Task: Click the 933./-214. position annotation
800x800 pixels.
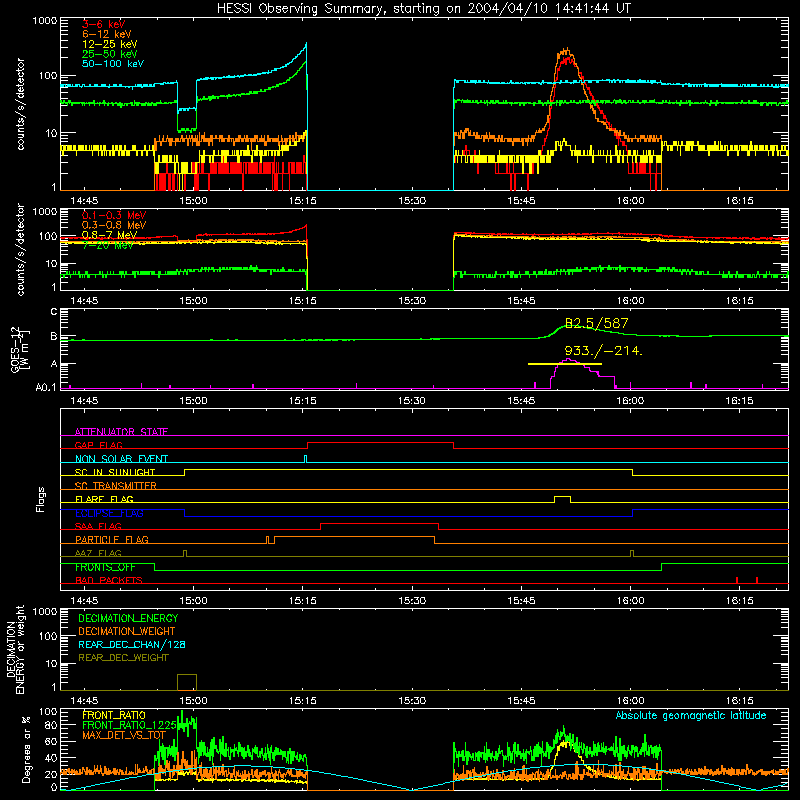Action: pos(603,351)
